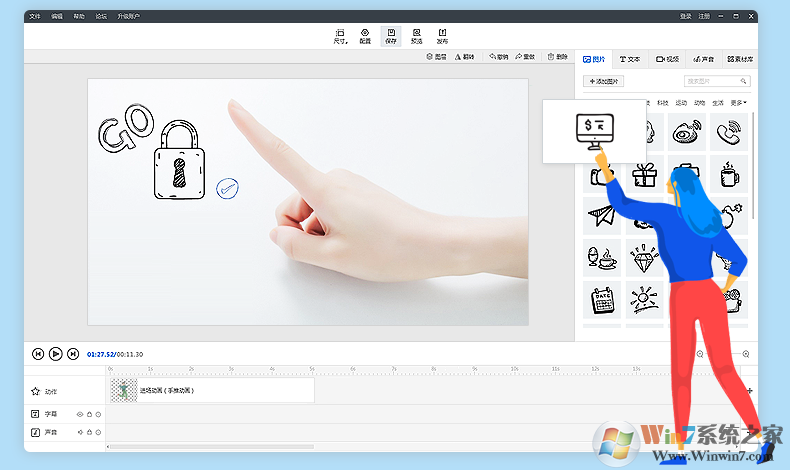Click the trash delete button above the canvas
The width and height of the screenshot is (790, 470).
(x=557, y=57)
